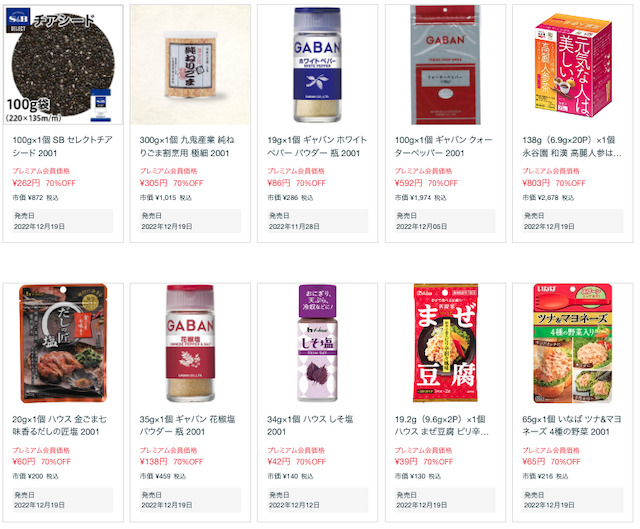Click the 純ねりごま sesame paste jar image

click(190, 65)
